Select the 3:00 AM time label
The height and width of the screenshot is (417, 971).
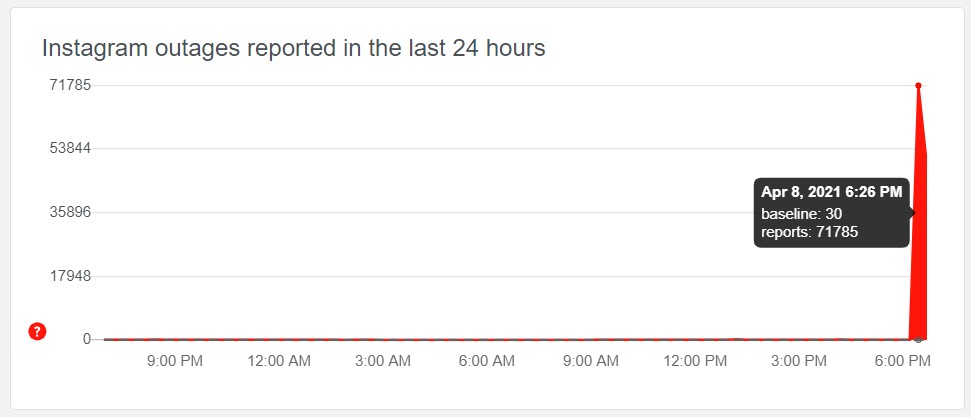(385, 361)
